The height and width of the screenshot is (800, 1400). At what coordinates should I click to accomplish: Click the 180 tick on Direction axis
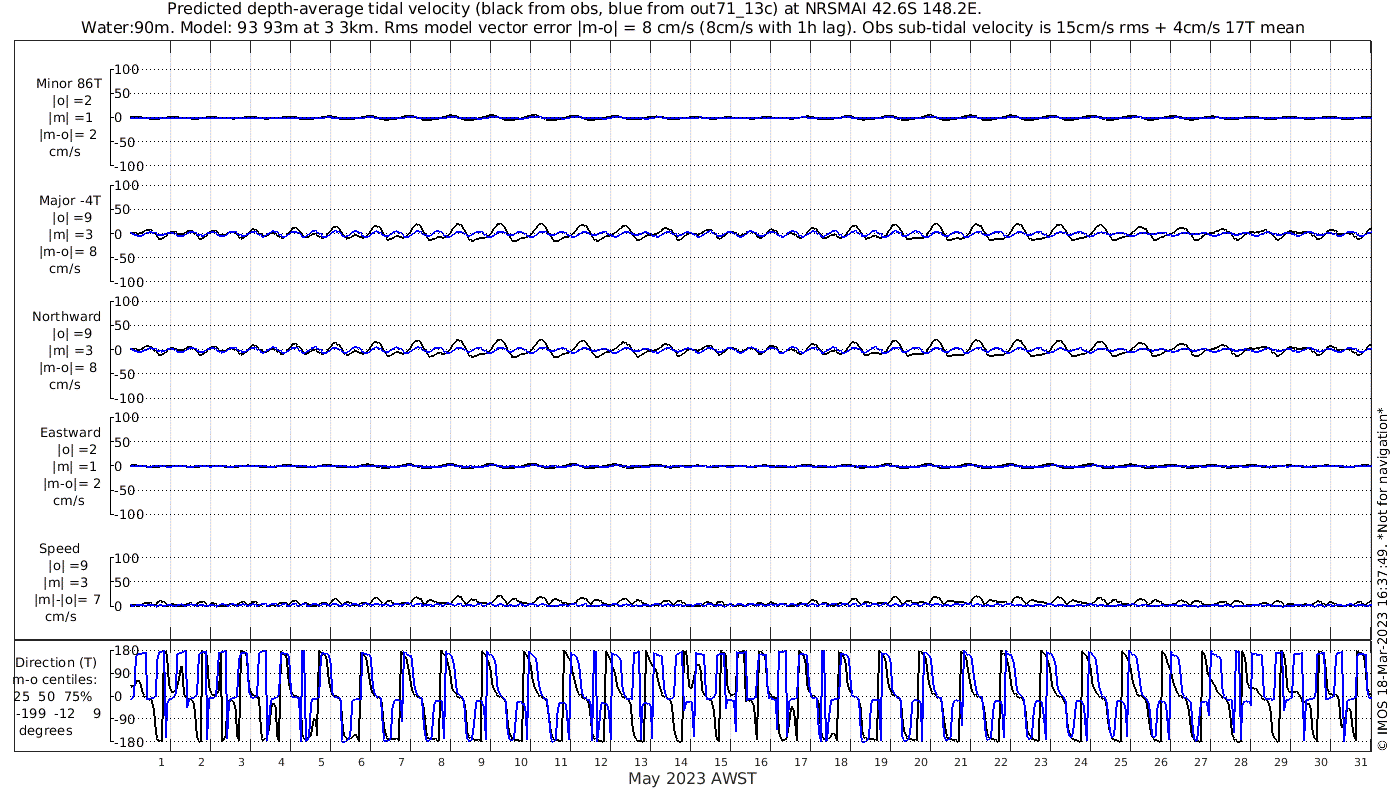click(x=127, y=650)
